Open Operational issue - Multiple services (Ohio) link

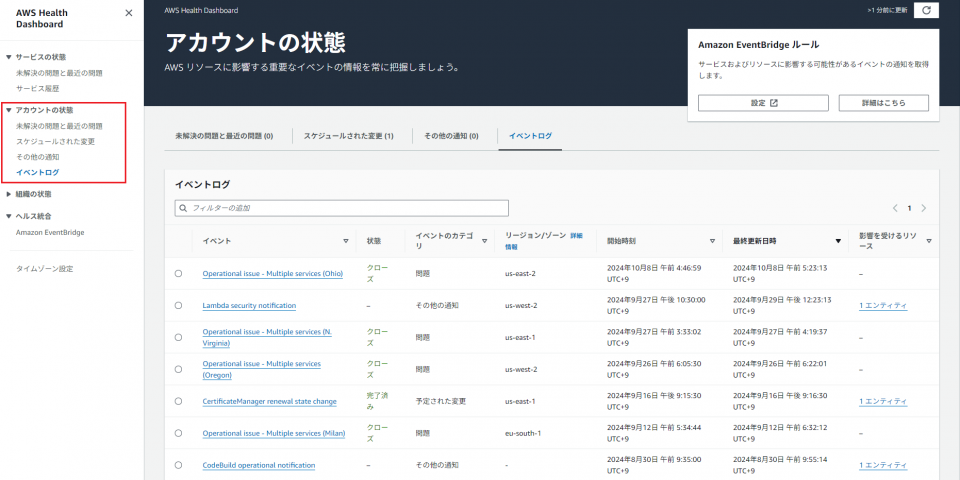pos(272,274)
